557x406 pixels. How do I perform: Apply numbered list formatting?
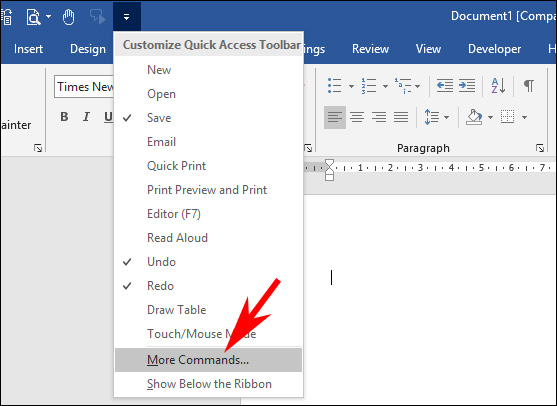point(369,86)
